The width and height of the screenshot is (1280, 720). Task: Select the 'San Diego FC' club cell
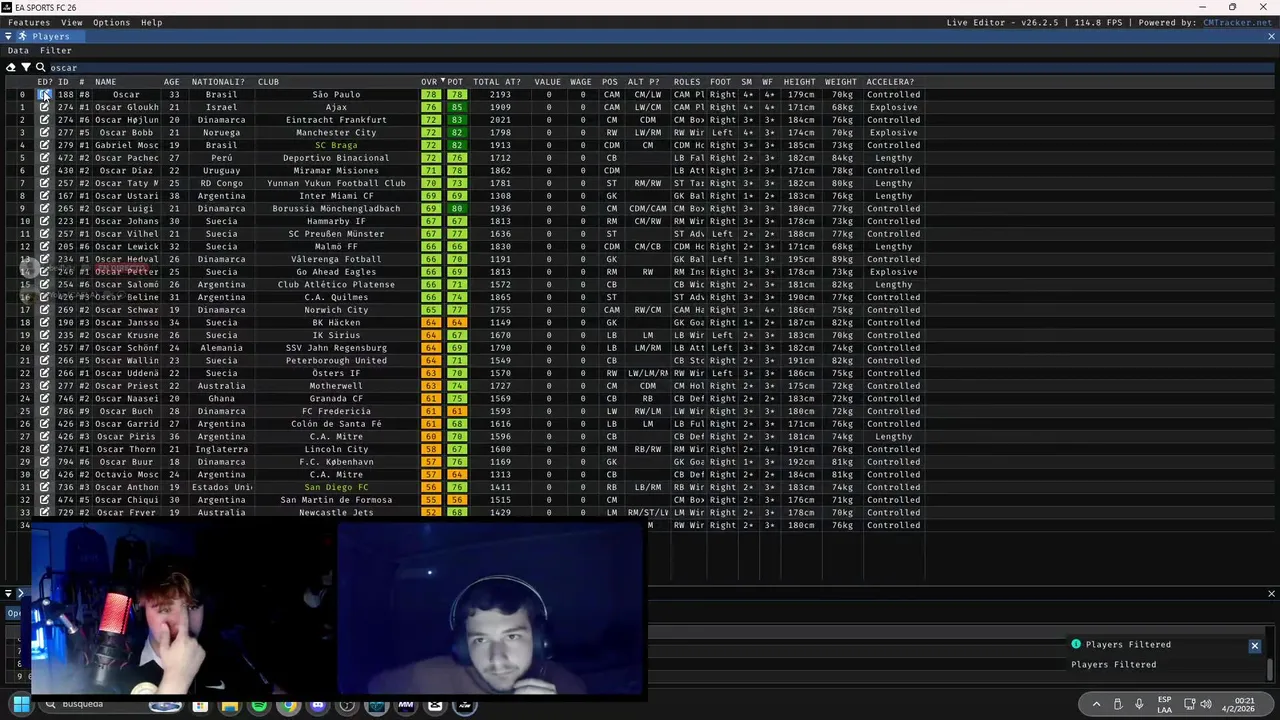pos(336,487)
